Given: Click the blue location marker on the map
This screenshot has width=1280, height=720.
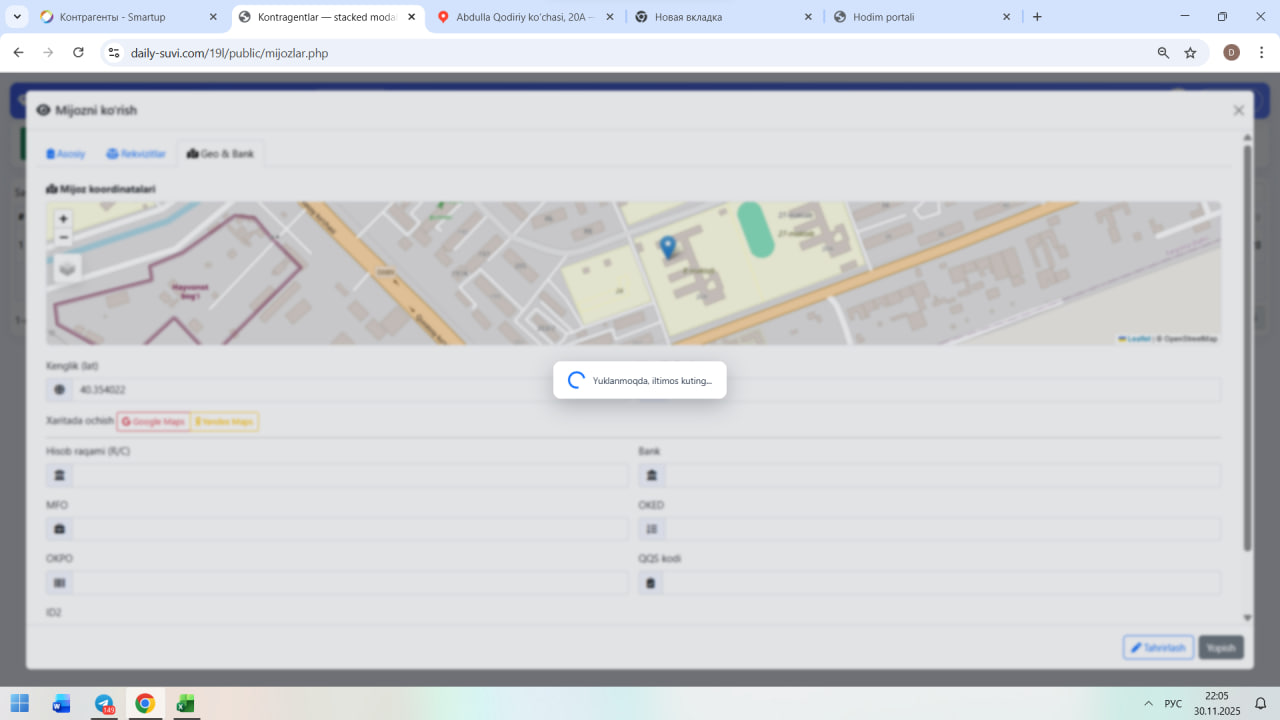Looking at the screenshot, I should coord(668,246).
